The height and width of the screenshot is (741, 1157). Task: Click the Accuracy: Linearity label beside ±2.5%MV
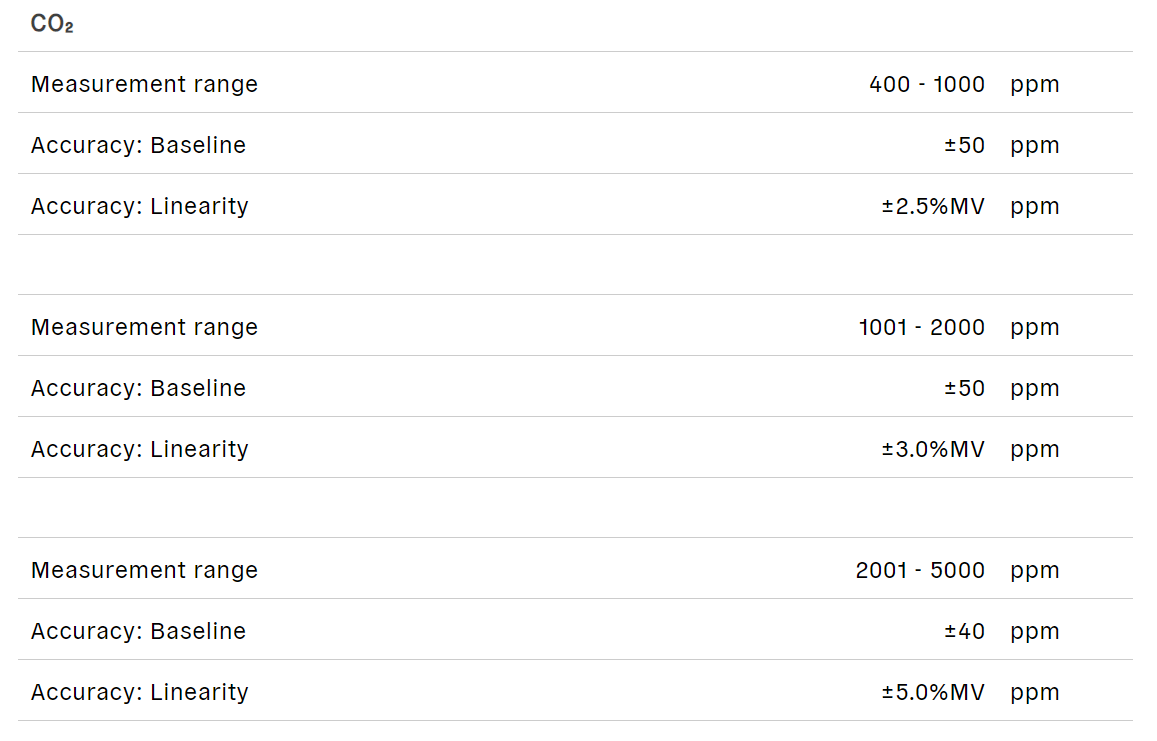(x=139, y=206)
